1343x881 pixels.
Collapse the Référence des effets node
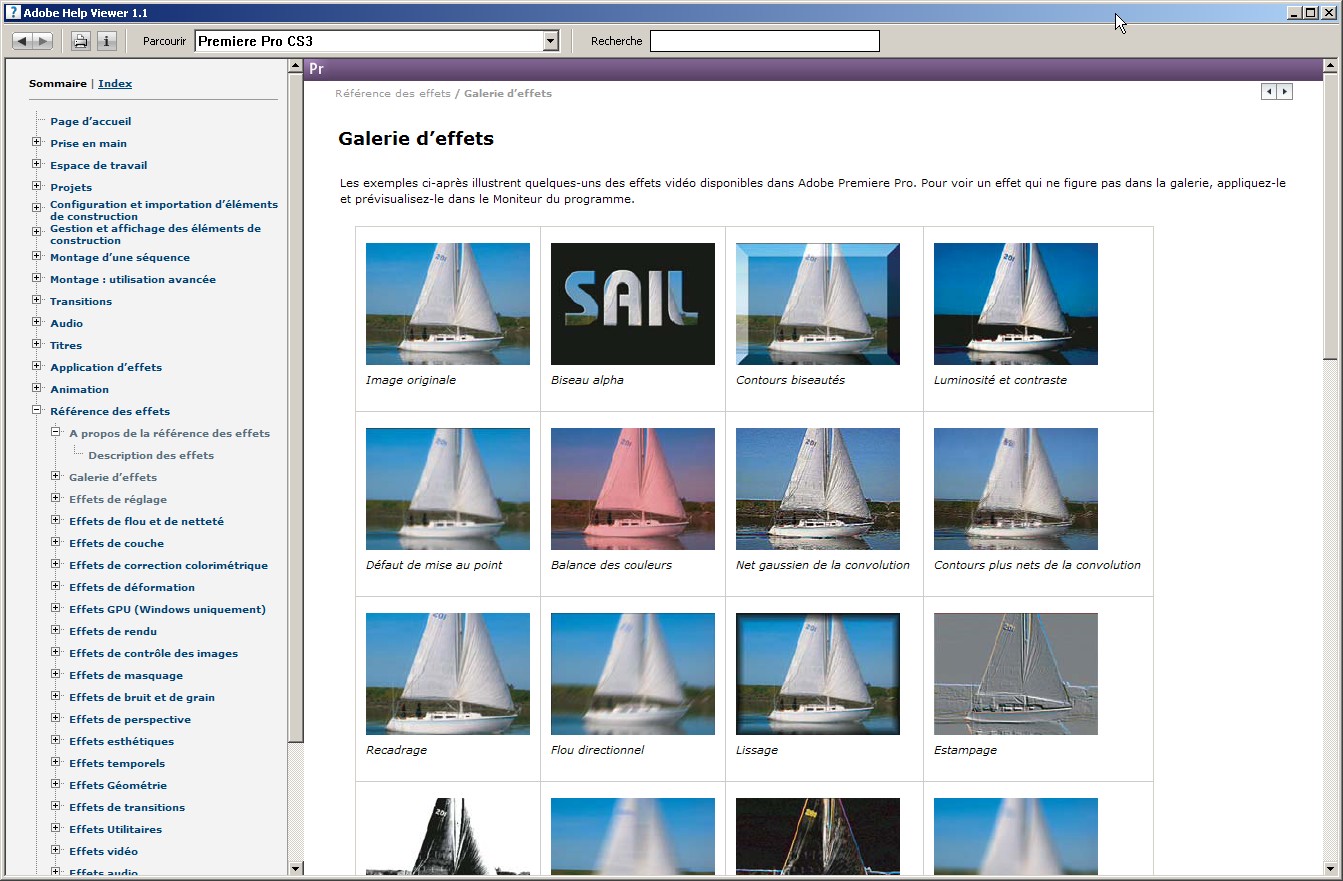click(x=37, y=411)
